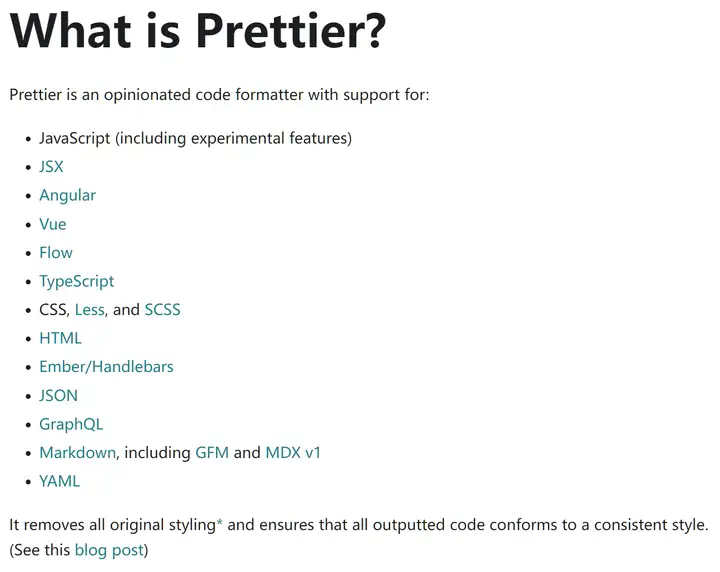Click the JavaScript list item text
Image resolution: width=720 pixels, height=572 pixels.
195,138
